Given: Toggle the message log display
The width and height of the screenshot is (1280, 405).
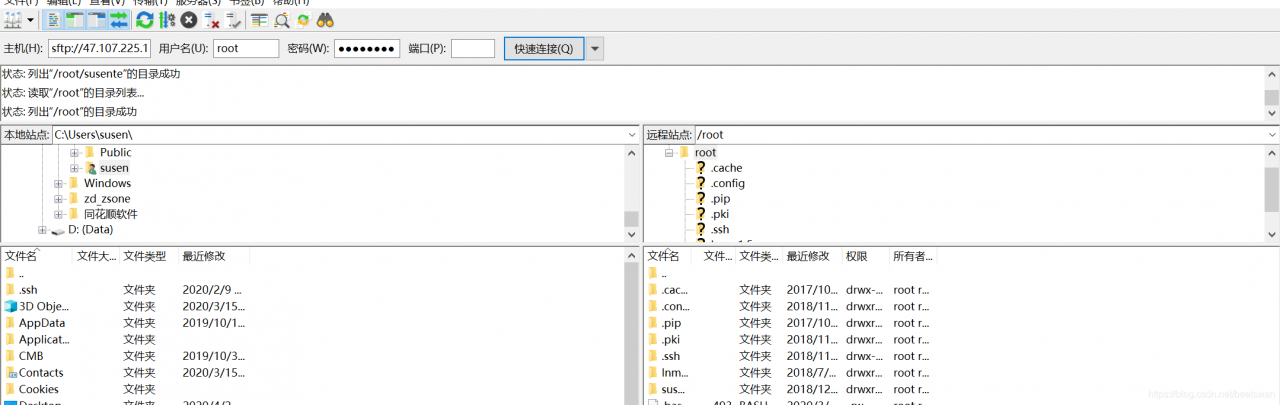Looking at the screenshot, I should [x=54, y=19].
